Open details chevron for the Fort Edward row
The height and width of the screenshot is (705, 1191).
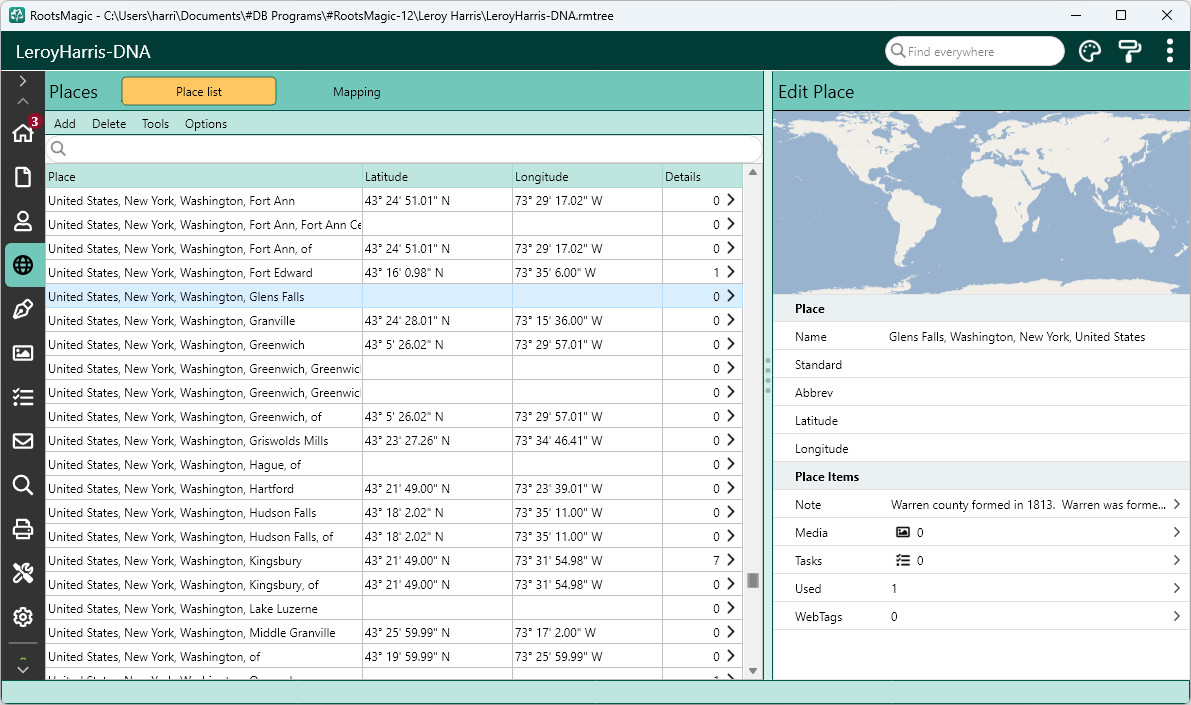click(x=731, y=272)
